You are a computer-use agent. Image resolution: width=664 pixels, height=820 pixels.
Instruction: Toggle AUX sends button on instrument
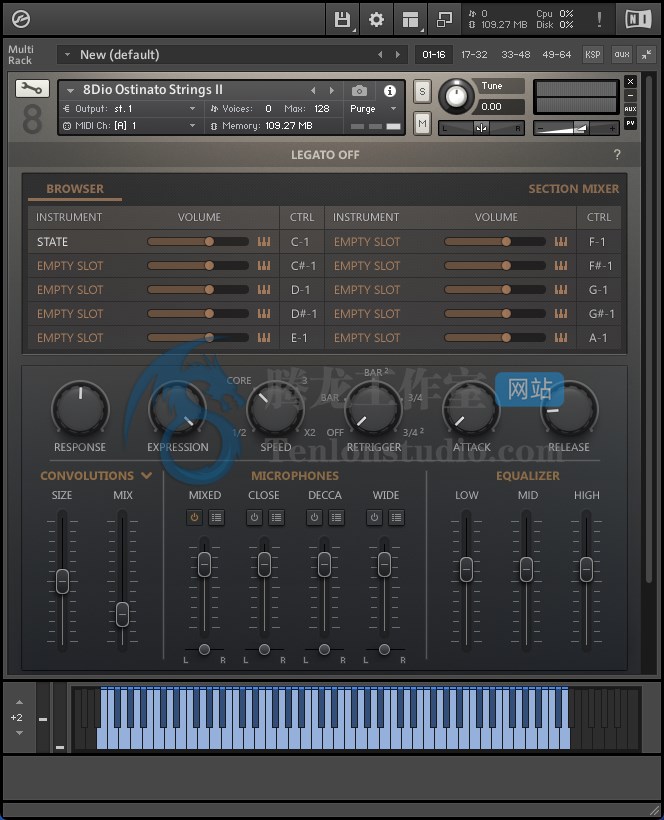pos(631,109)
